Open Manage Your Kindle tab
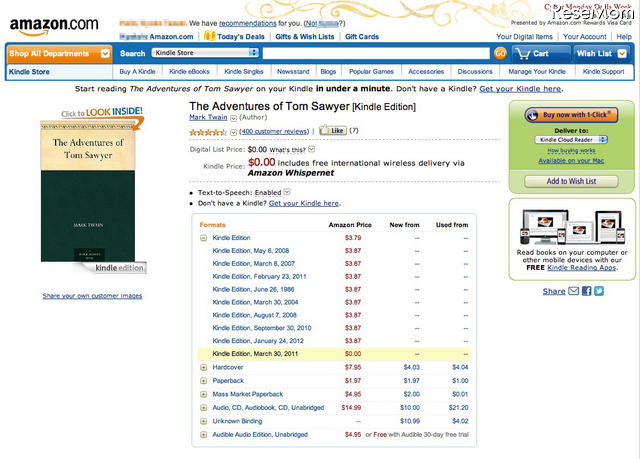 coord(537,71)
